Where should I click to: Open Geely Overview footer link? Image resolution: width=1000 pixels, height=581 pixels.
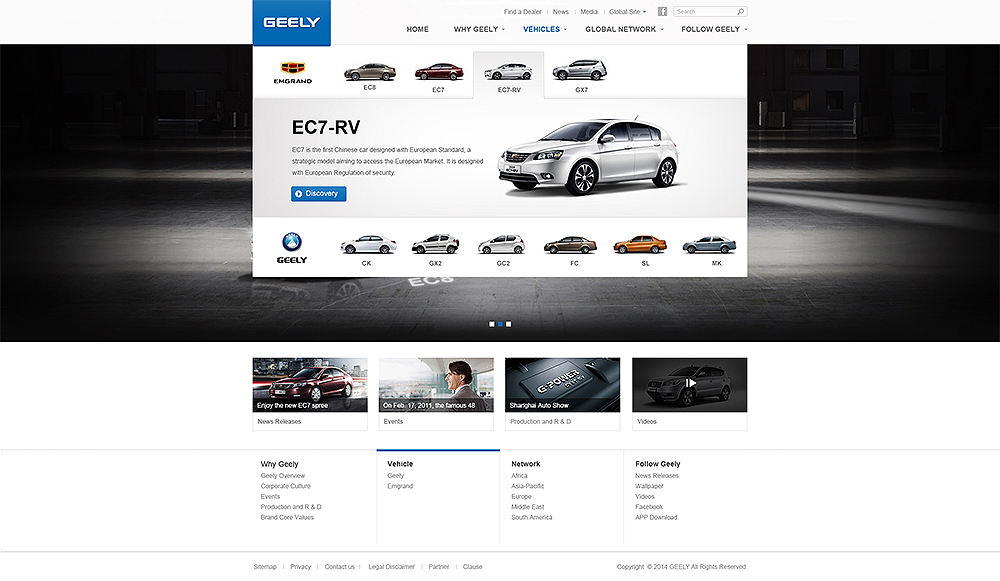pyautogui.click(x=283, y=476)
